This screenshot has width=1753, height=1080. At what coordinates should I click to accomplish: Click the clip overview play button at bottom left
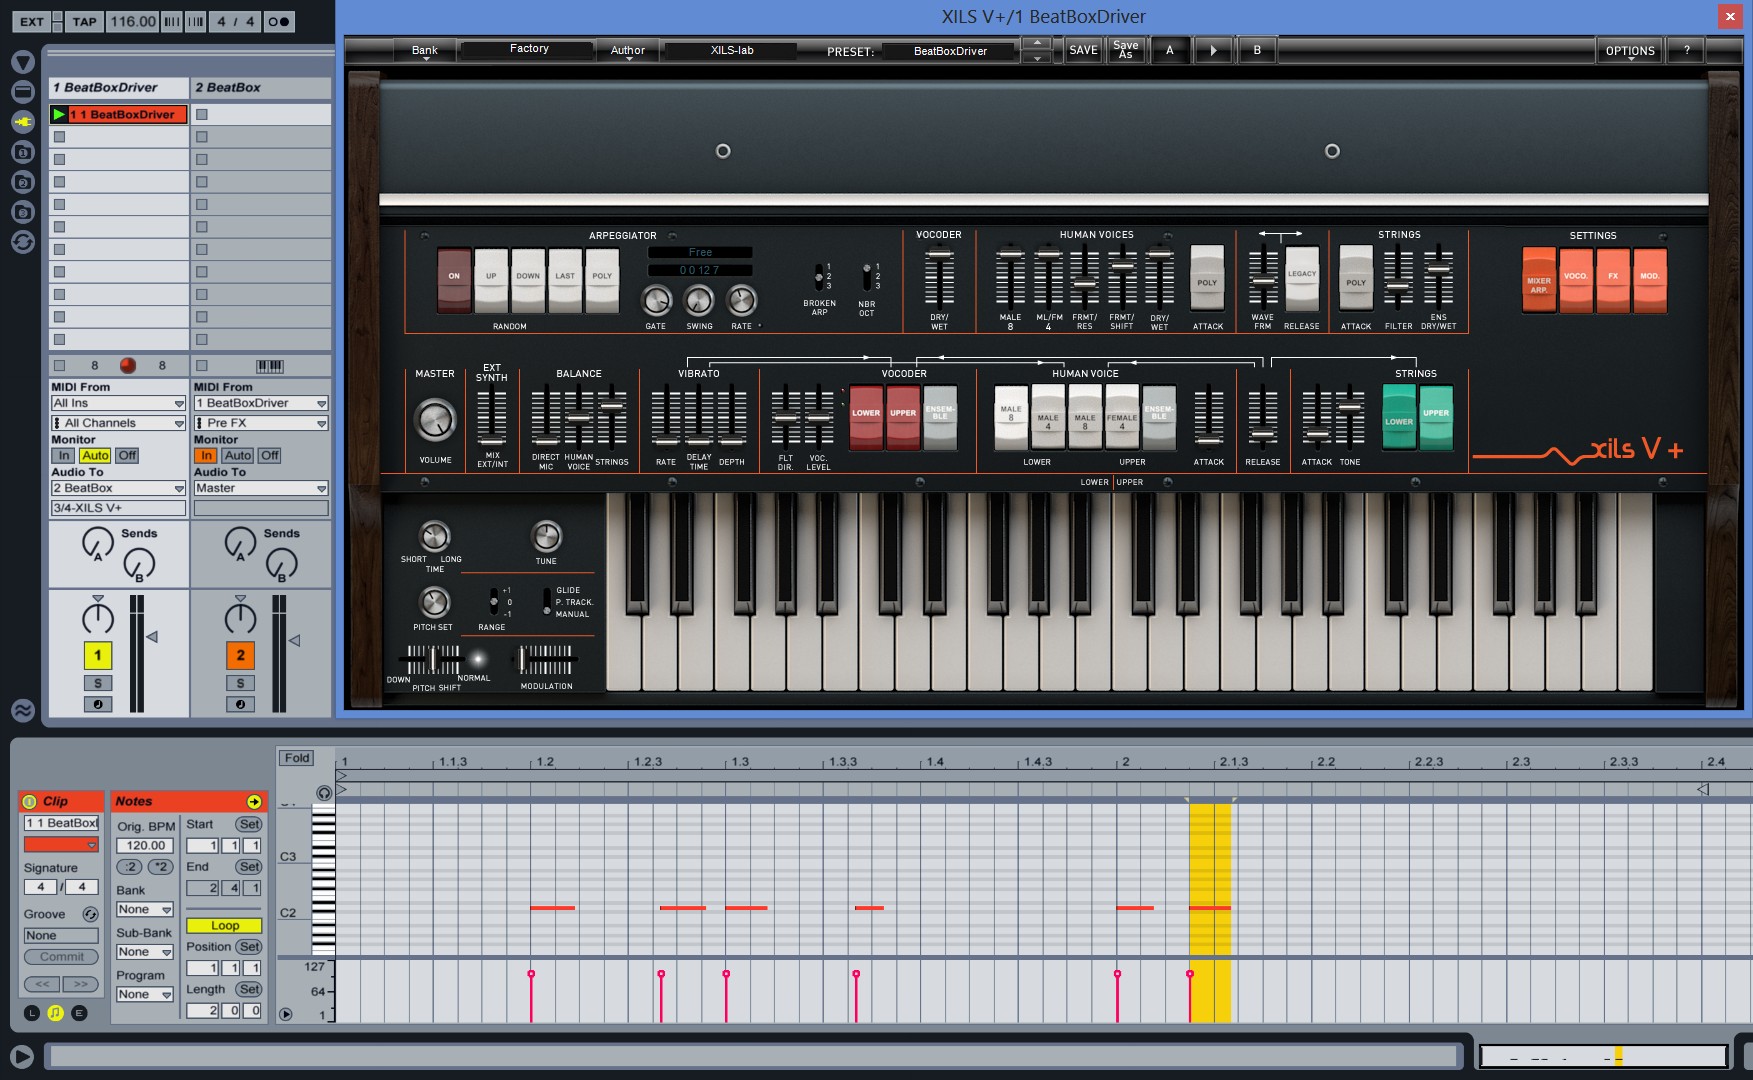(x=21, y=1056)
